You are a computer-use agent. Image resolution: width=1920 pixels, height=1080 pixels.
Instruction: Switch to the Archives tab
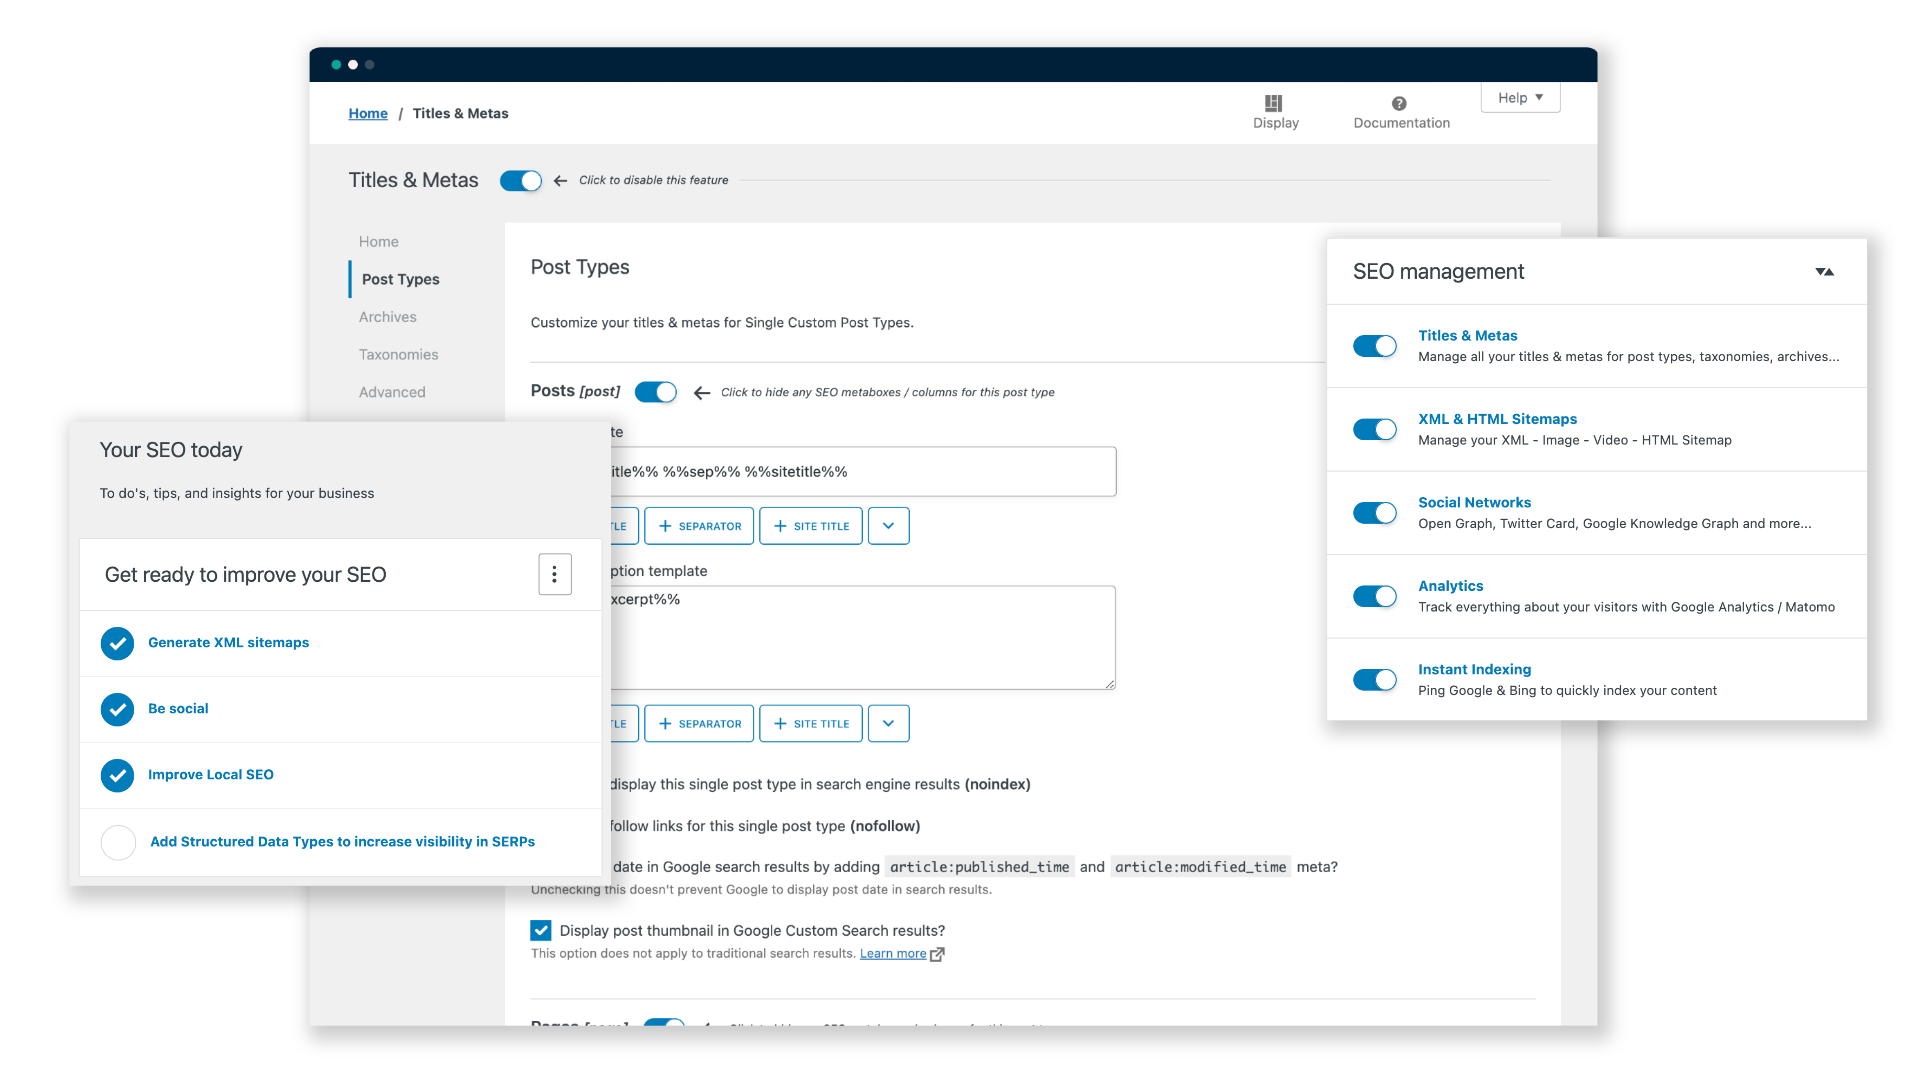[388, 317]
